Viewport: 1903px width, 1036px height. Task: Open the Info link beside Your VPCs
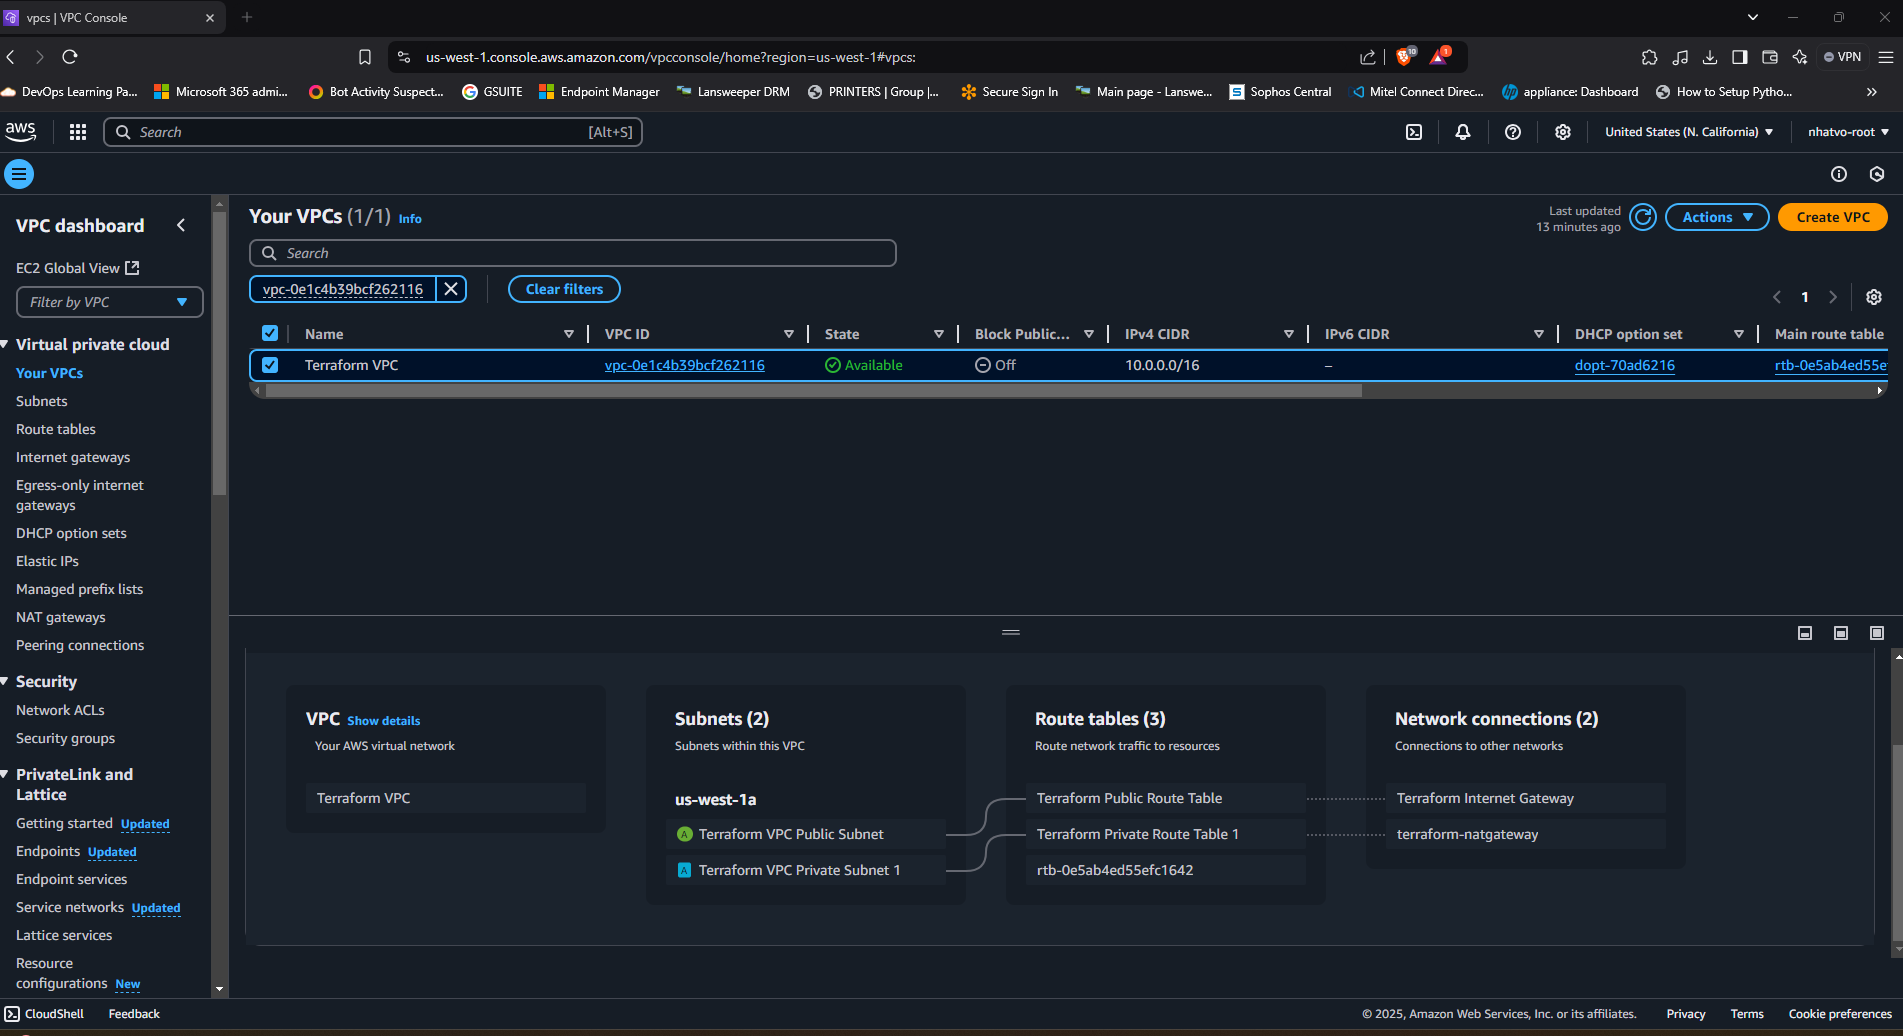click(410, 219)
